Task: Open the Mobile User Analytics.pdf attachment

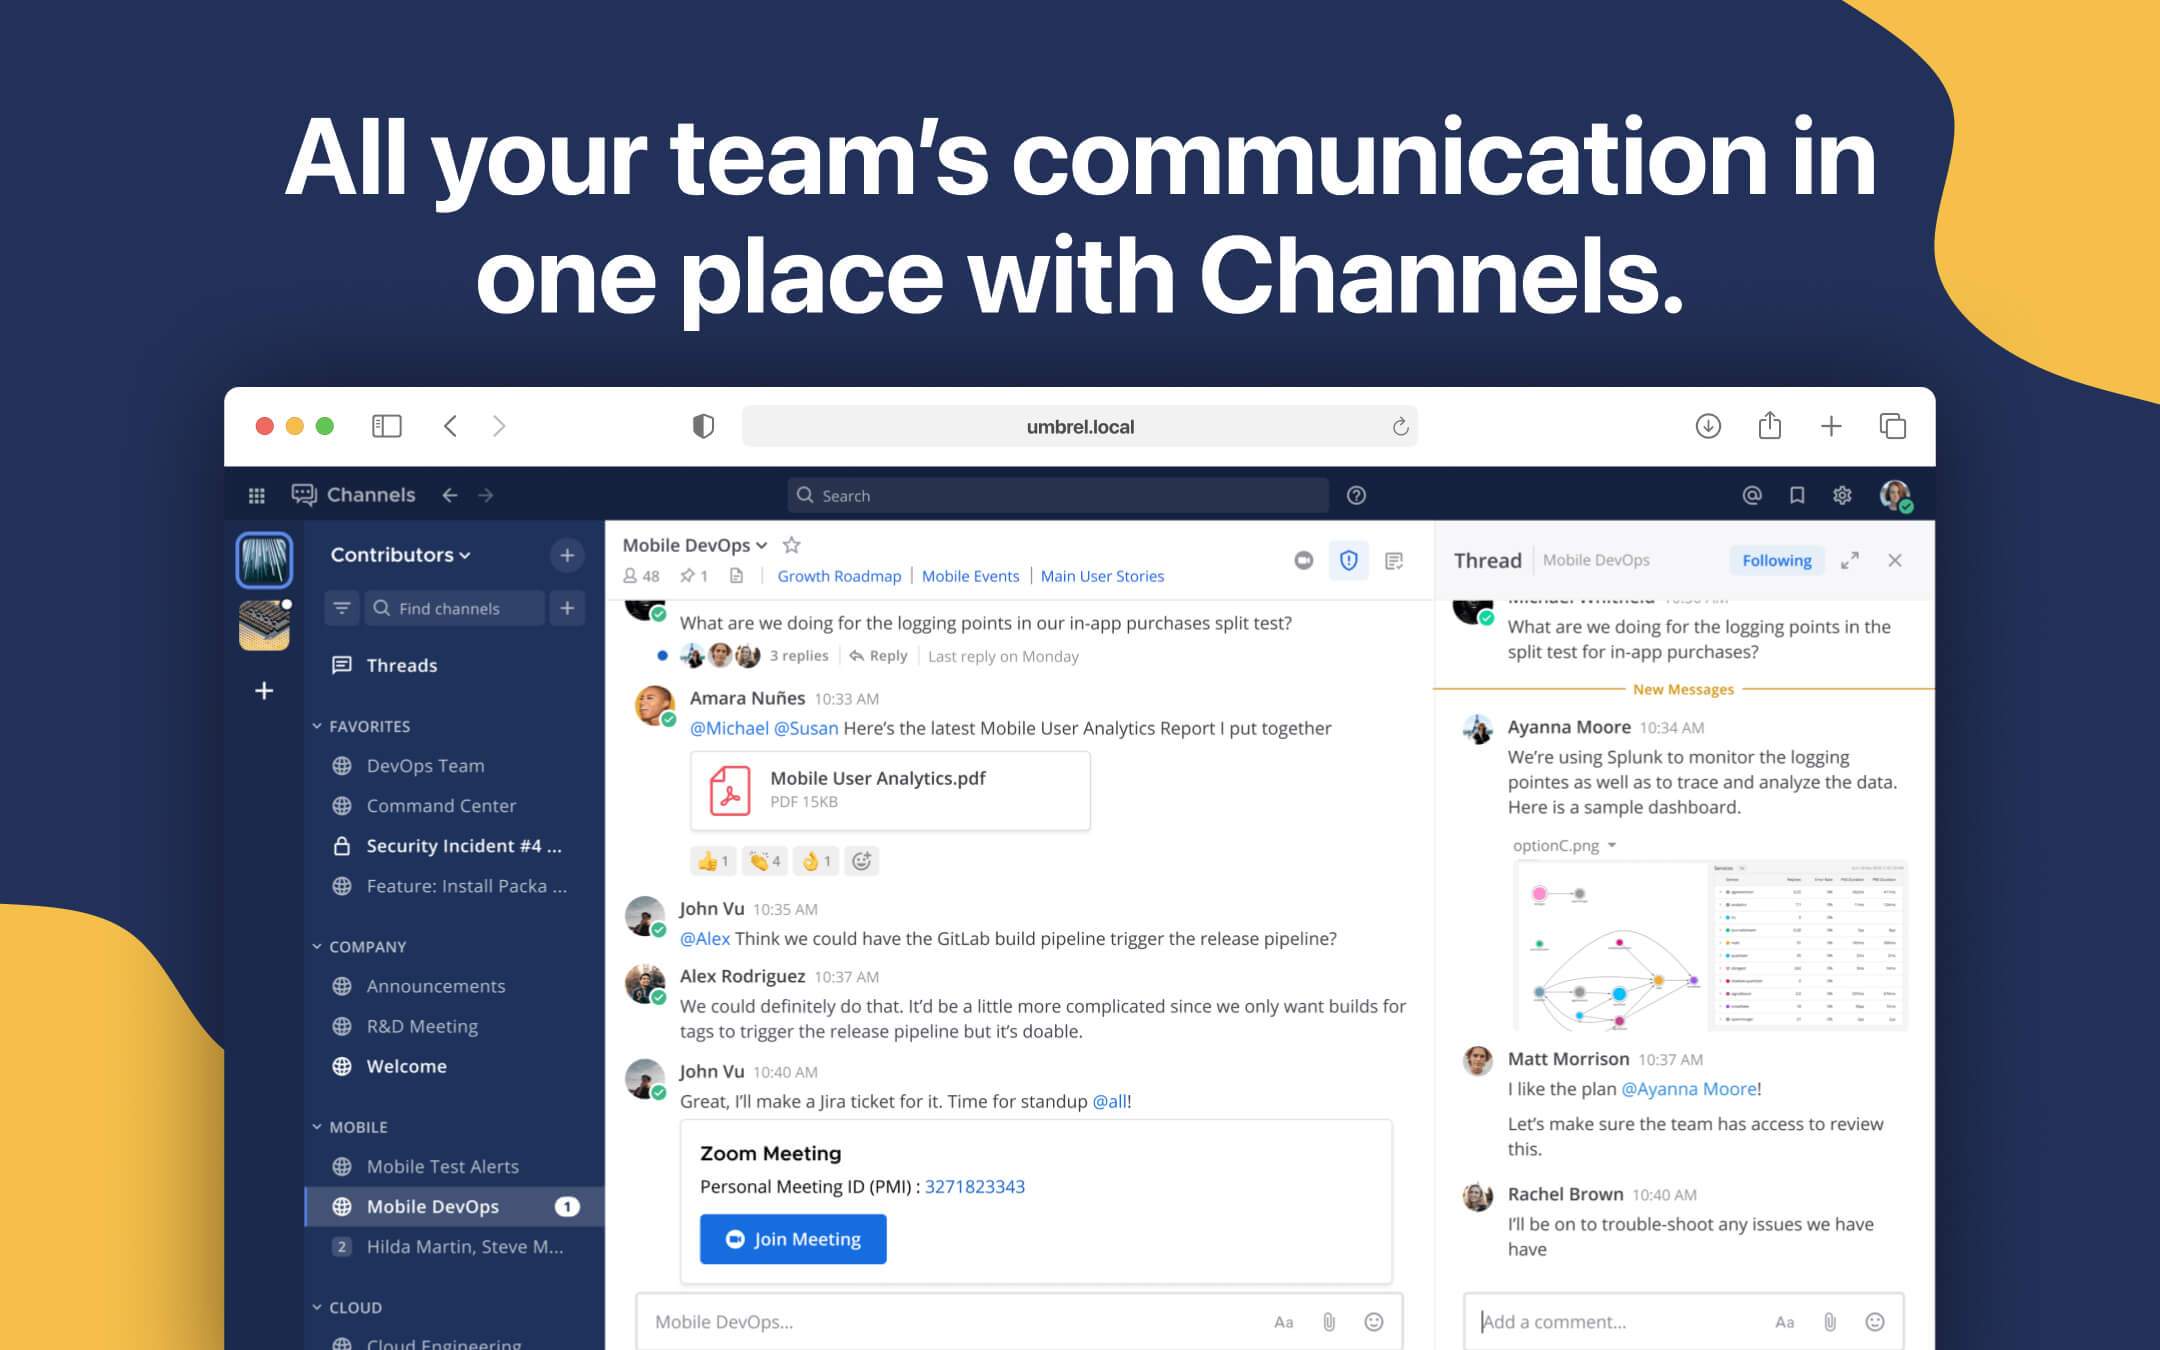Action: pos(888,790)
